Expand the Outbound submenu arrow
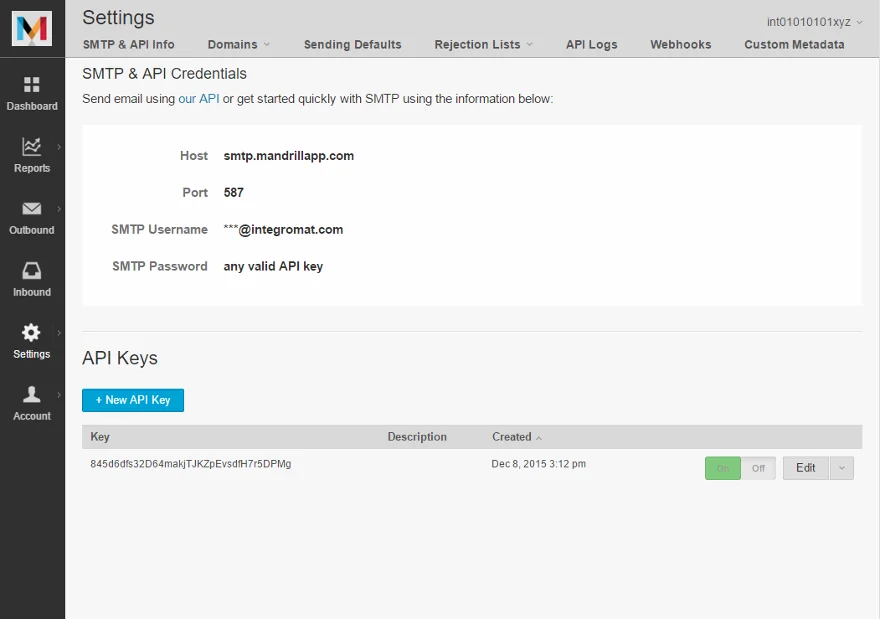The width and height of the screenshot is (880, 619). click(59, 209)
